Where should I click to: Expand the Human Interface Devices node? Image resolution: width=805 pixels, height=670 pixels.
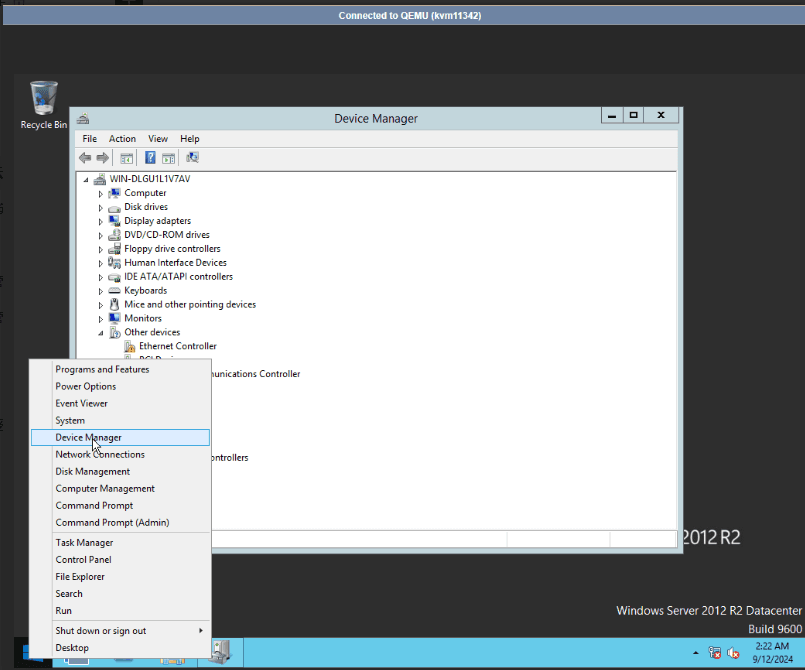click(101, 263)
